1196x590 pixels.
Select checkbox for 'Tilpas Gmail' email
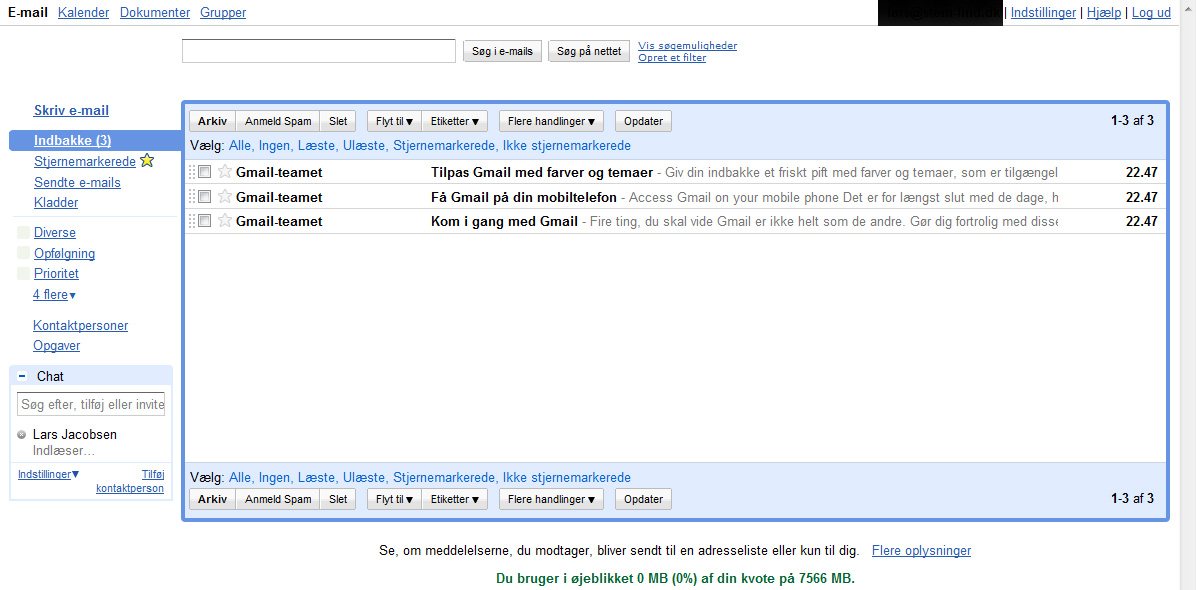coord(205,172)
